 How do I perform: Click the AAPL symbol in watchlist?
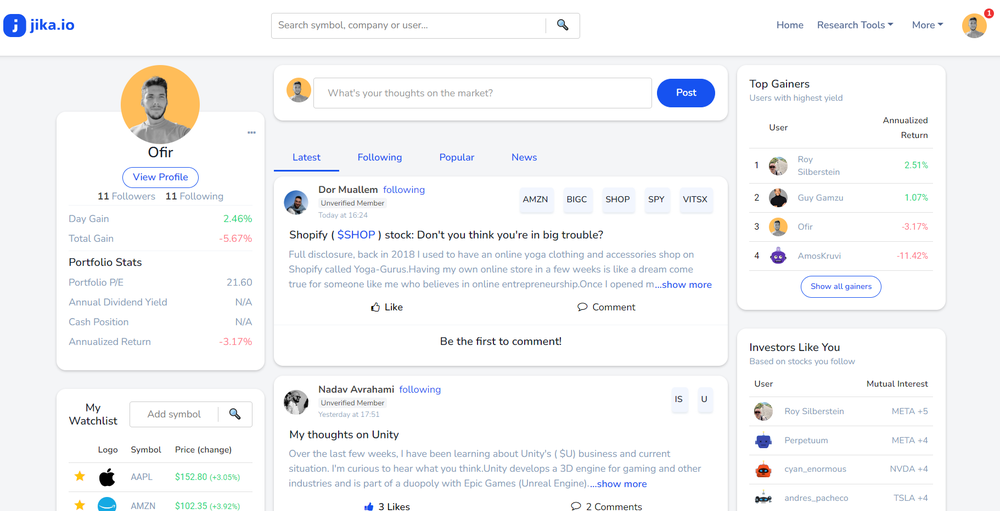pos(142,477)
